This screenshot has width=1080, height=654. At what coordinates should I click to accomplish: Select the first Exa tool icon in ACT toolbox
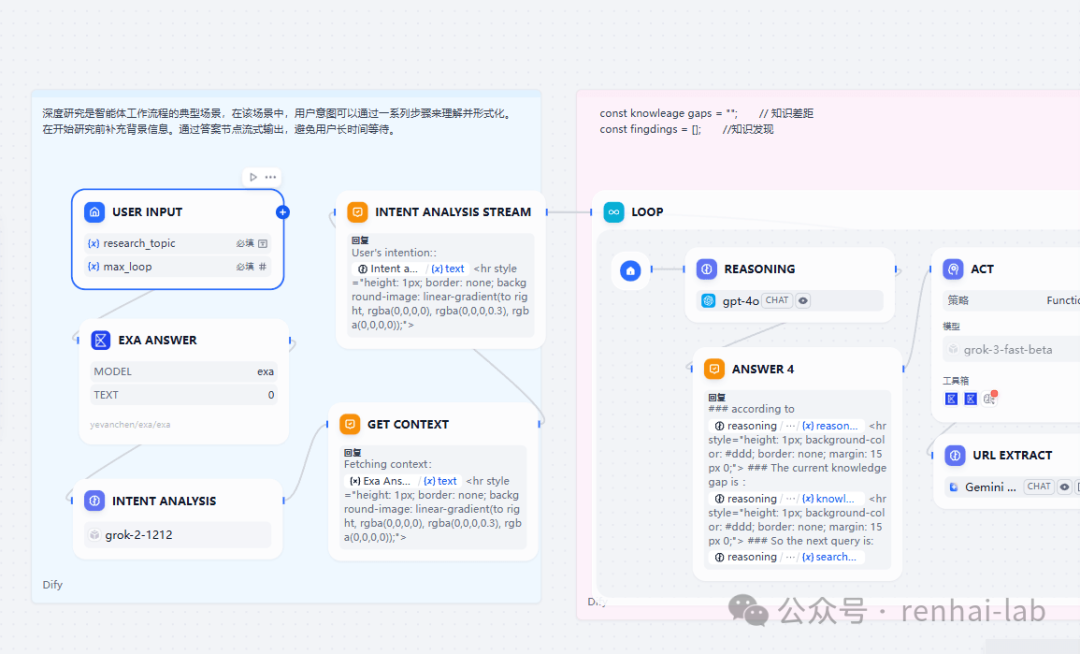[x=951, y=398]
